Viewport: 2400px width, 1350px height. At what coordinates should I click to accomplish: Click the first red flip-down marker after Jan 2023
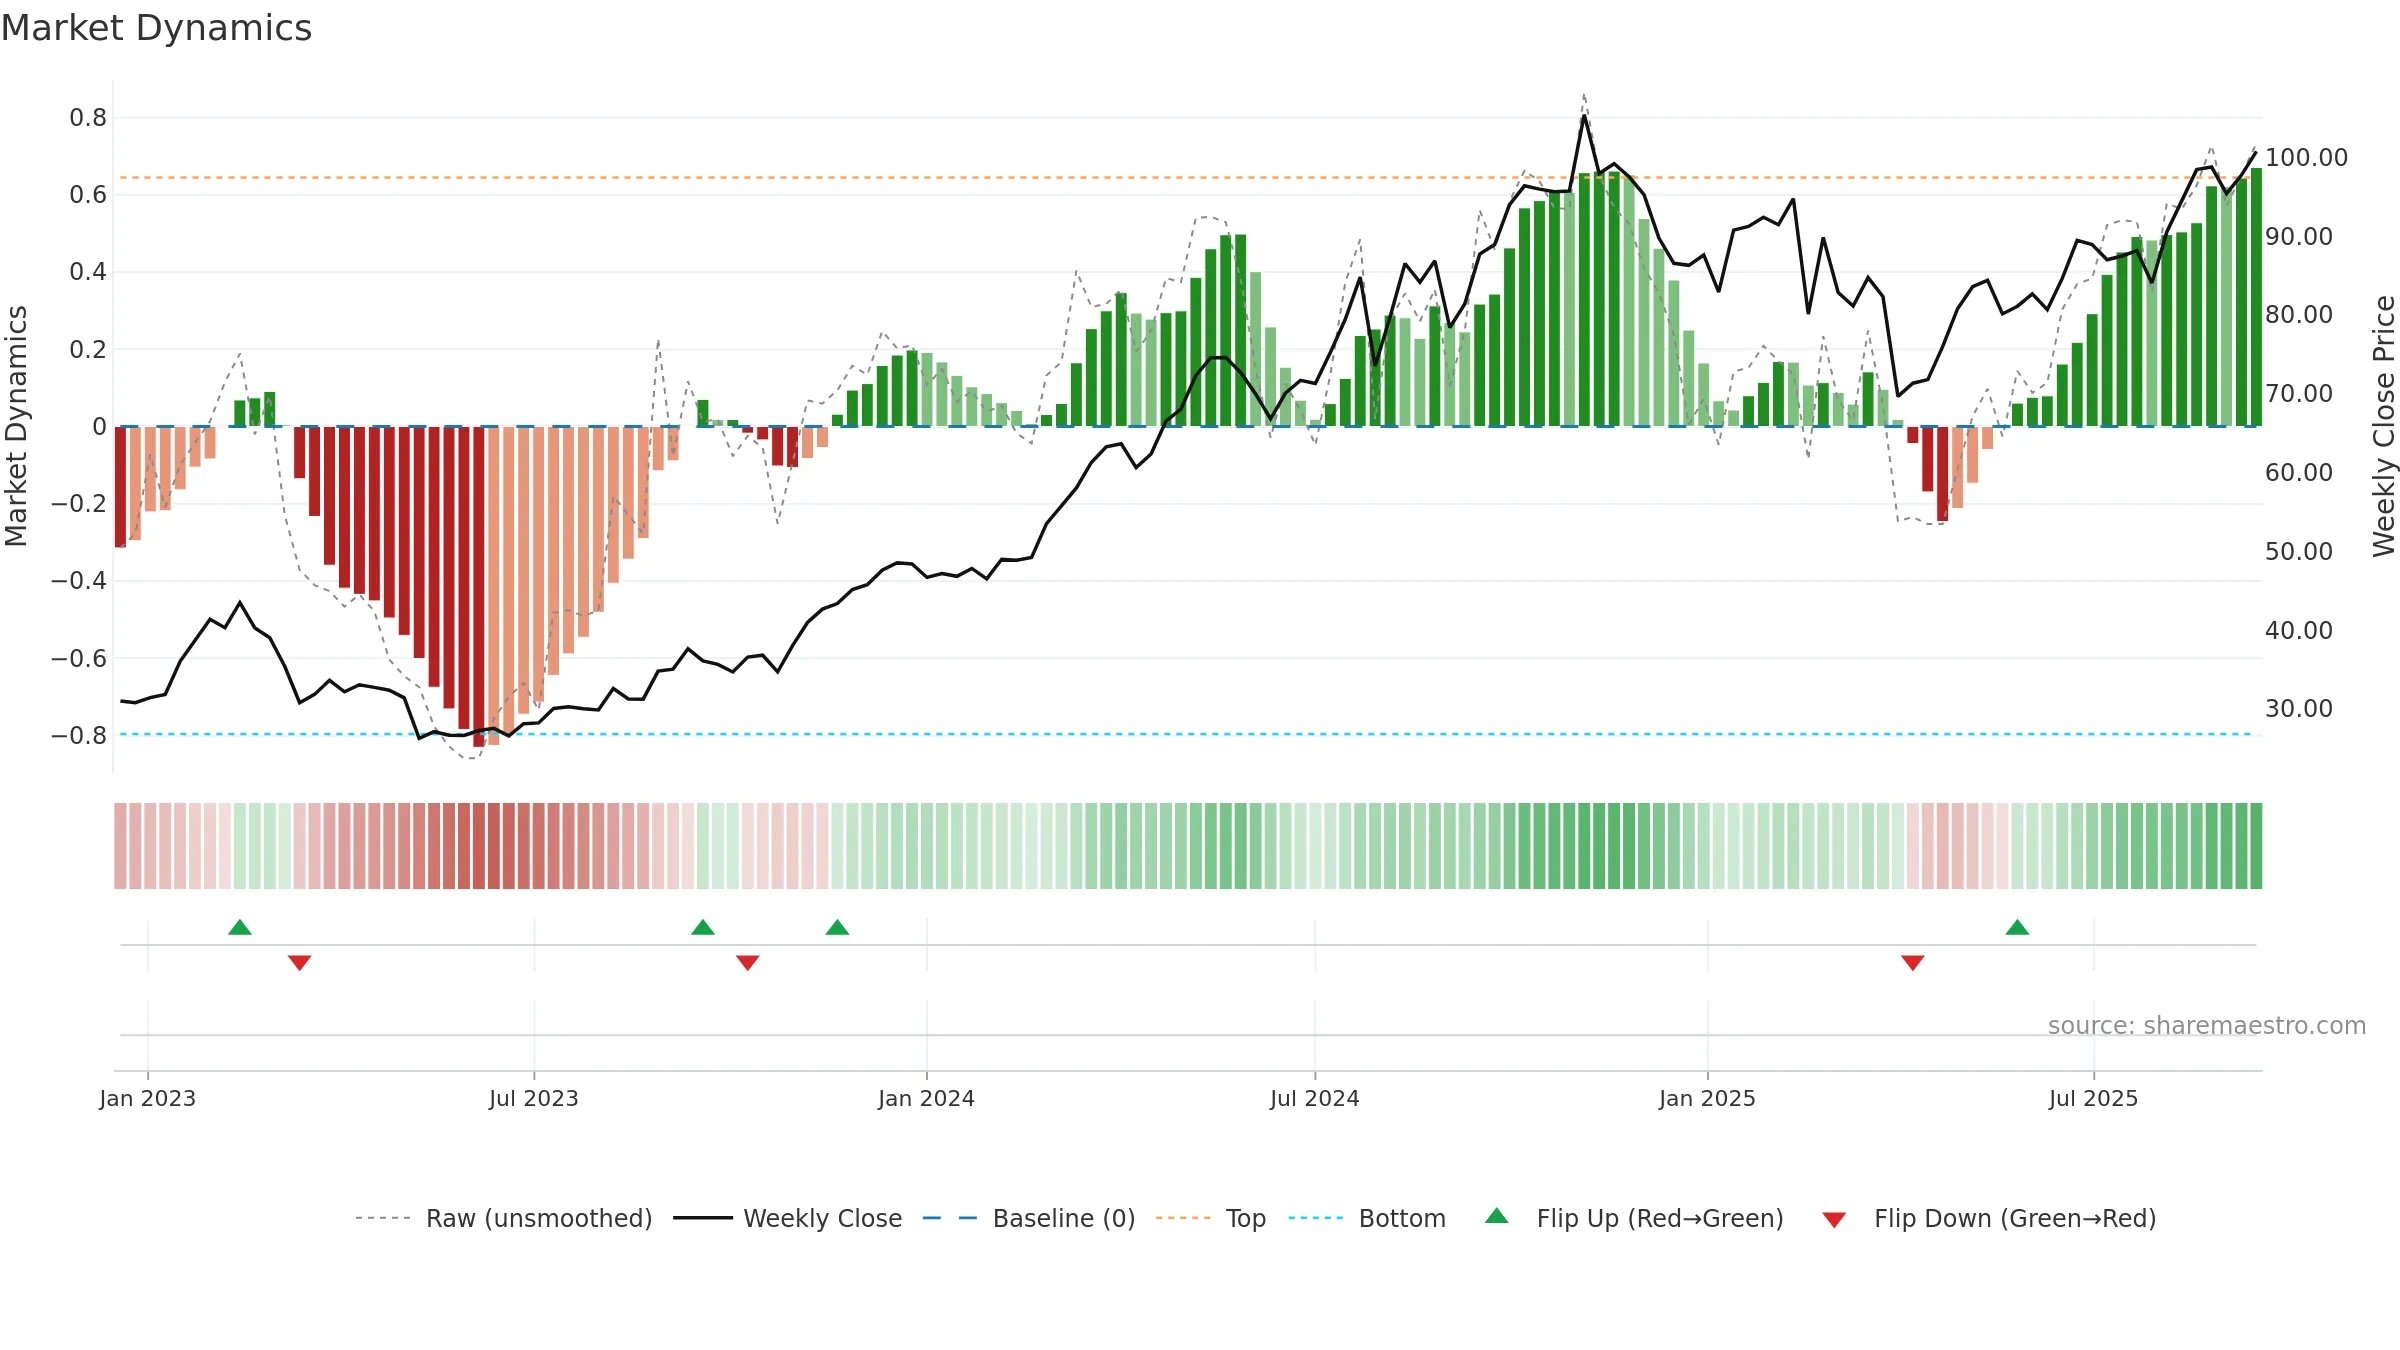click(x=300, y=962)
